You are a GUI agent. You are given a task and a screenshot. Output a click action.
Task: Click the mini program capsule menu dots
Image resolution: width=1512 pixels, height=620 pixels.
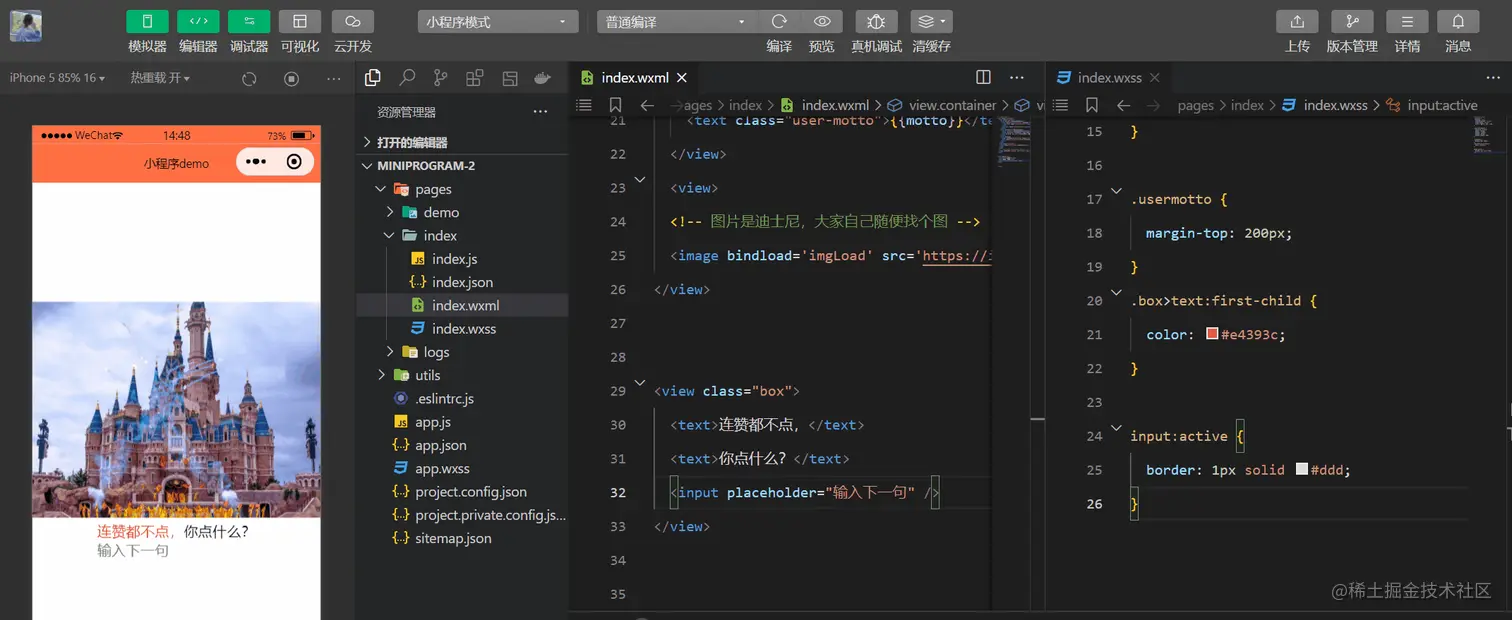(256, 162)
